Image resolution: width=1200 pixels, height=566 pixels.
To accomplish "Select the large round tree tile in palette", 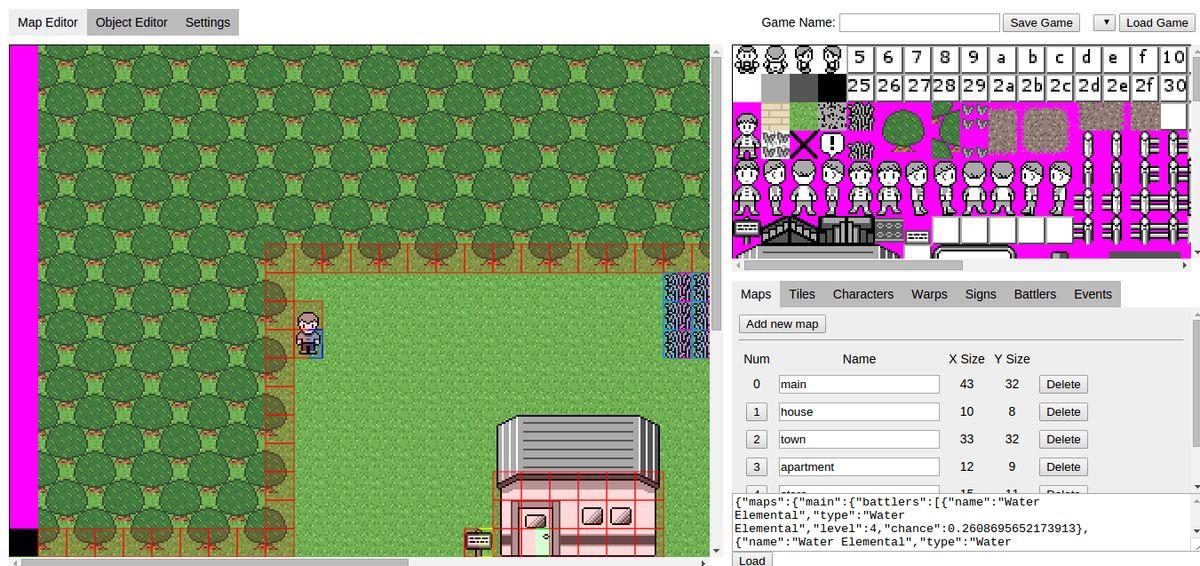I will click(903, 131).
